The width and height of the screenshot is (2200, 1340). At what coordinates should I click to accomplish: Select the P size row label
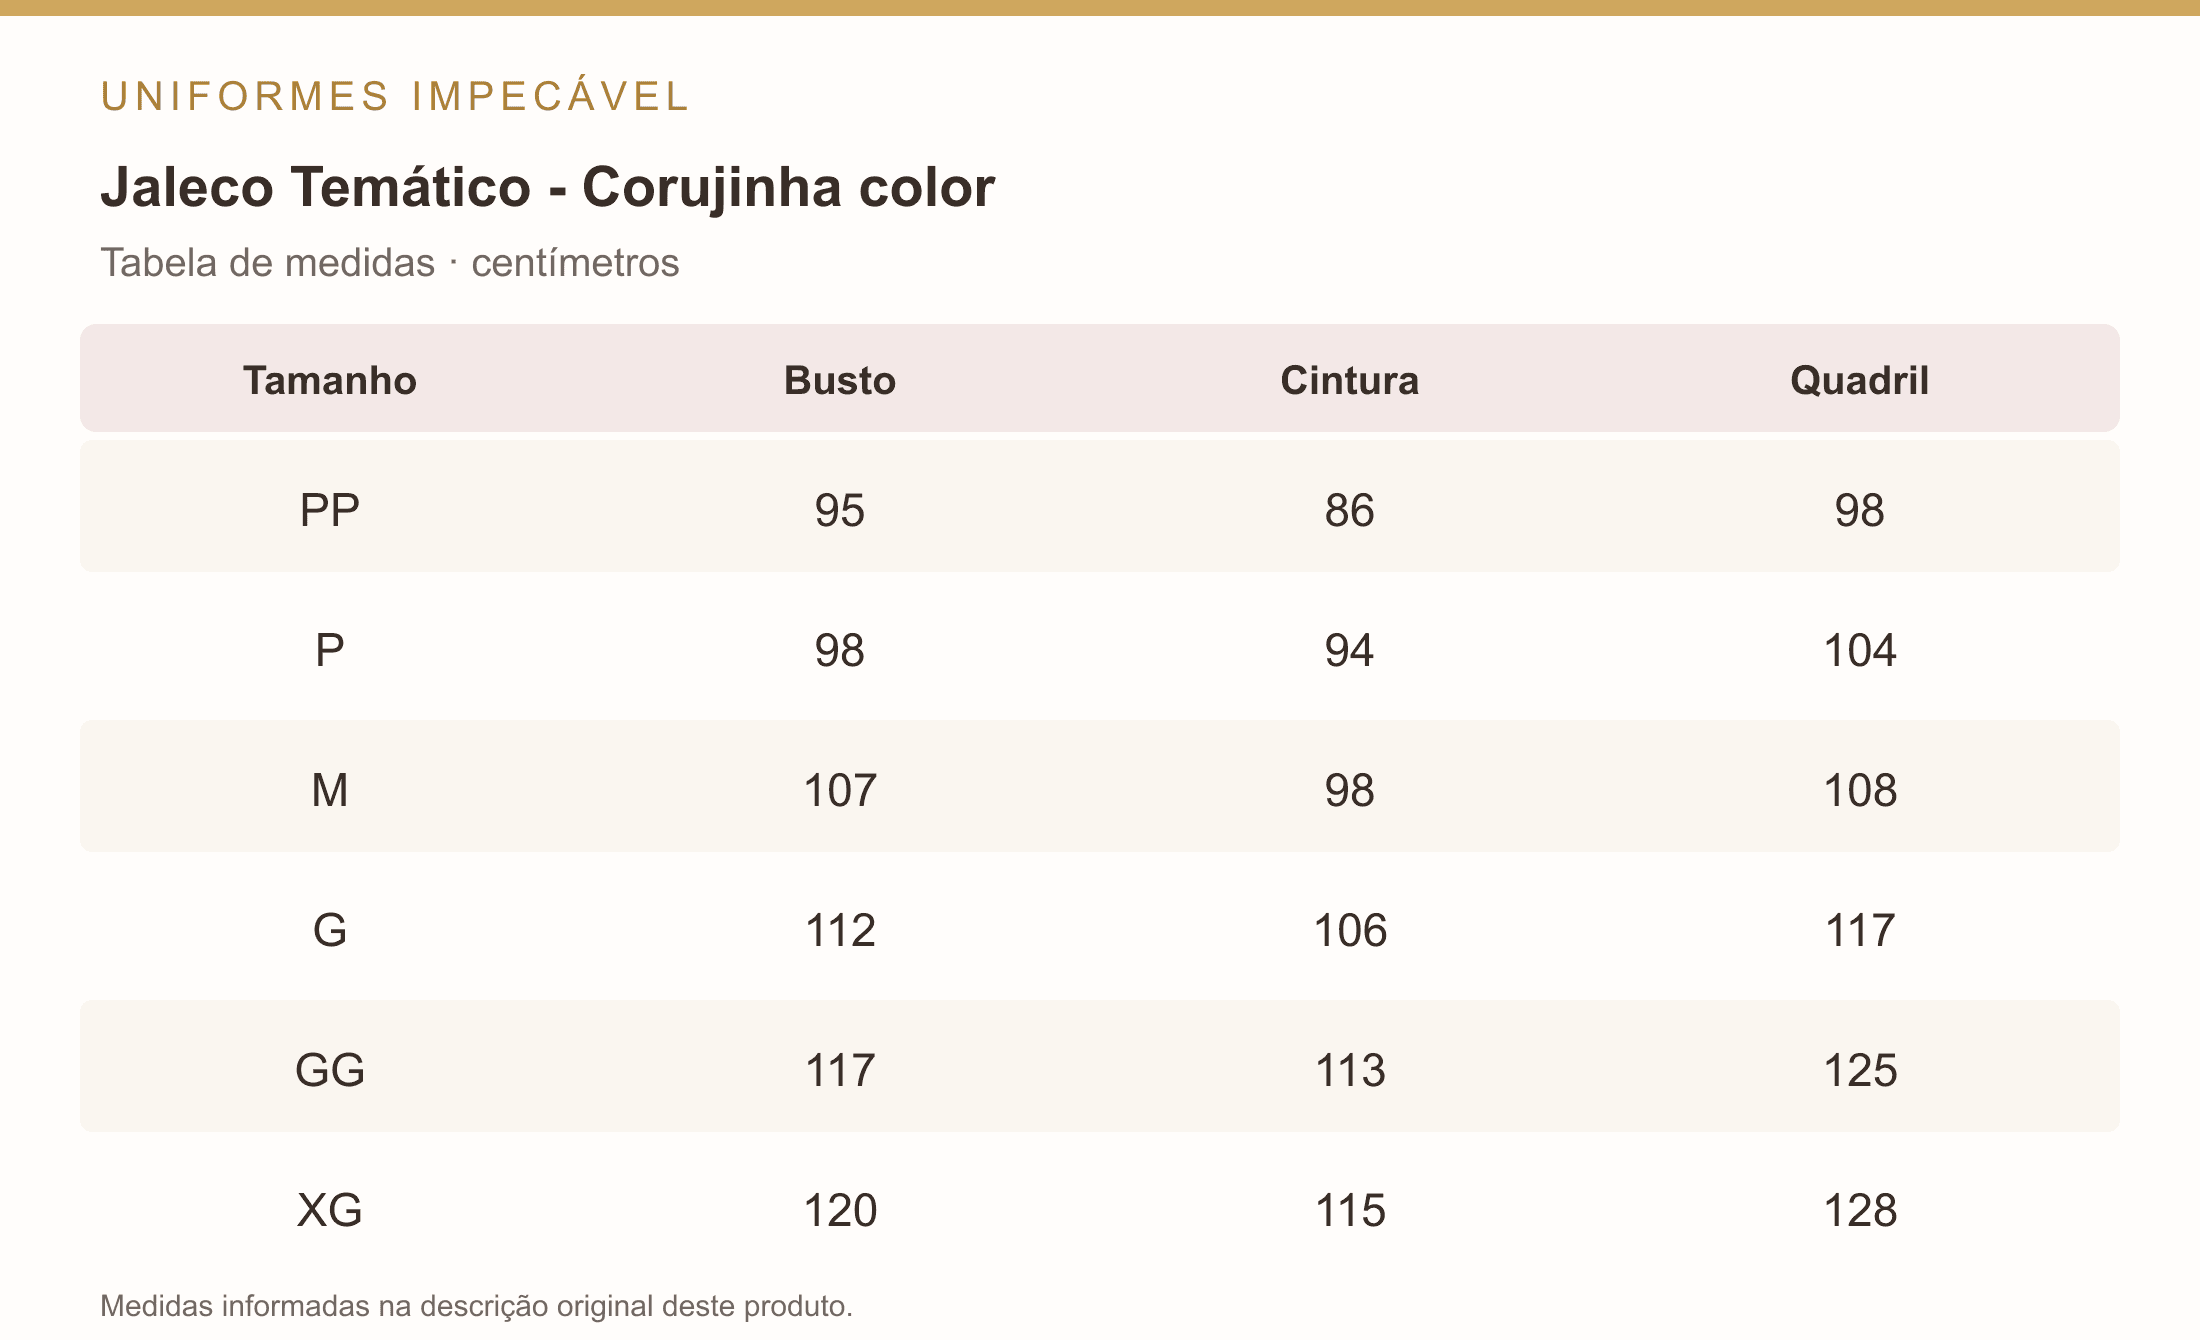(330, 650)
